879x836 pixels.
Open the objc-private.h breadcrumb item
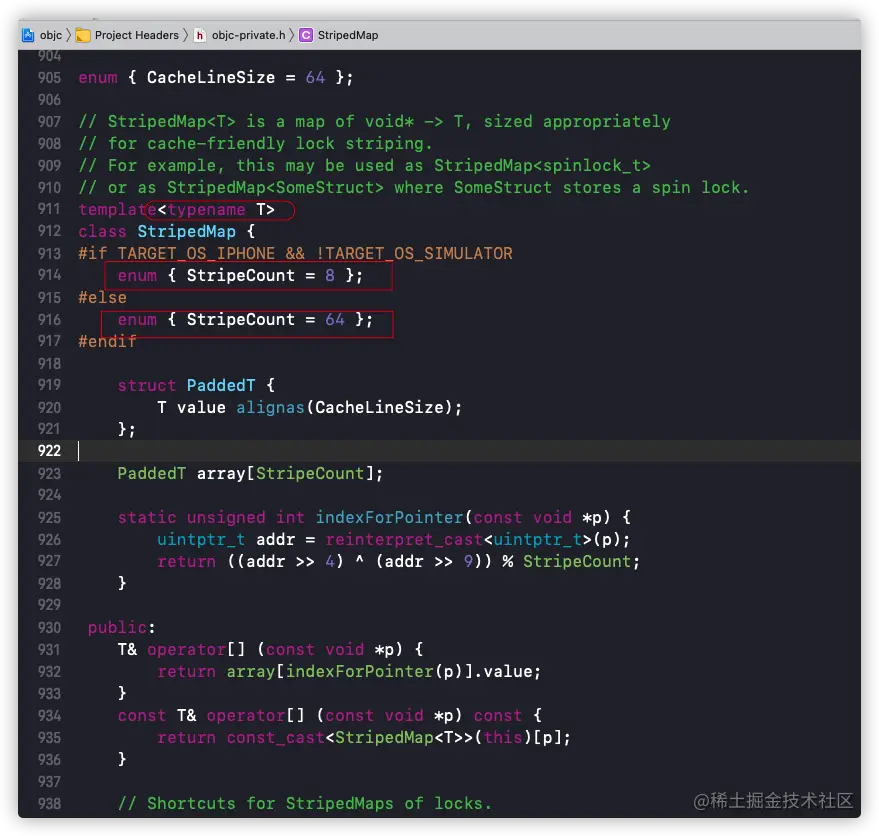248,35
